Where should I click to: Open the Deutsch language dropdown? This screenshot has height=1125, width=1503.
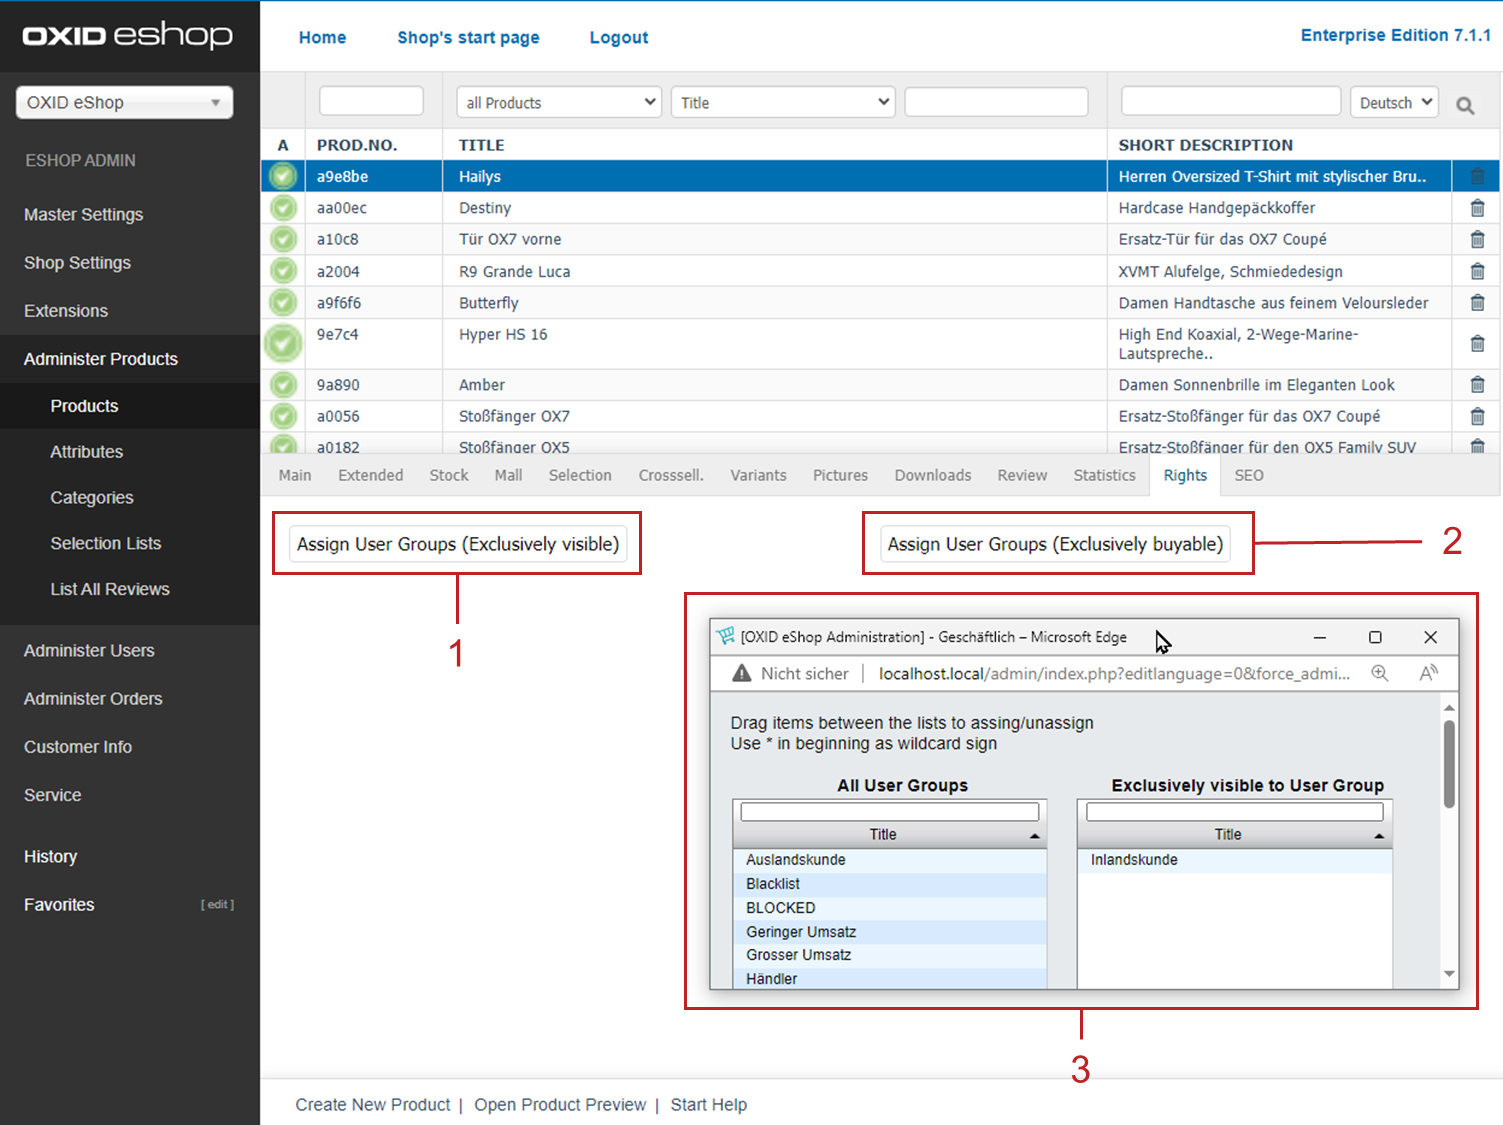coord(1395,102)
